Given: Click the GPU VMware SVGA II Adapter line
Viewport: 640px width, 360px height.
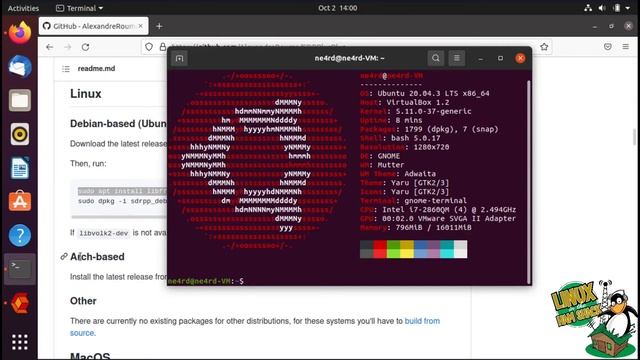Looking at the screenshot, I should click(x=438, y=219).
